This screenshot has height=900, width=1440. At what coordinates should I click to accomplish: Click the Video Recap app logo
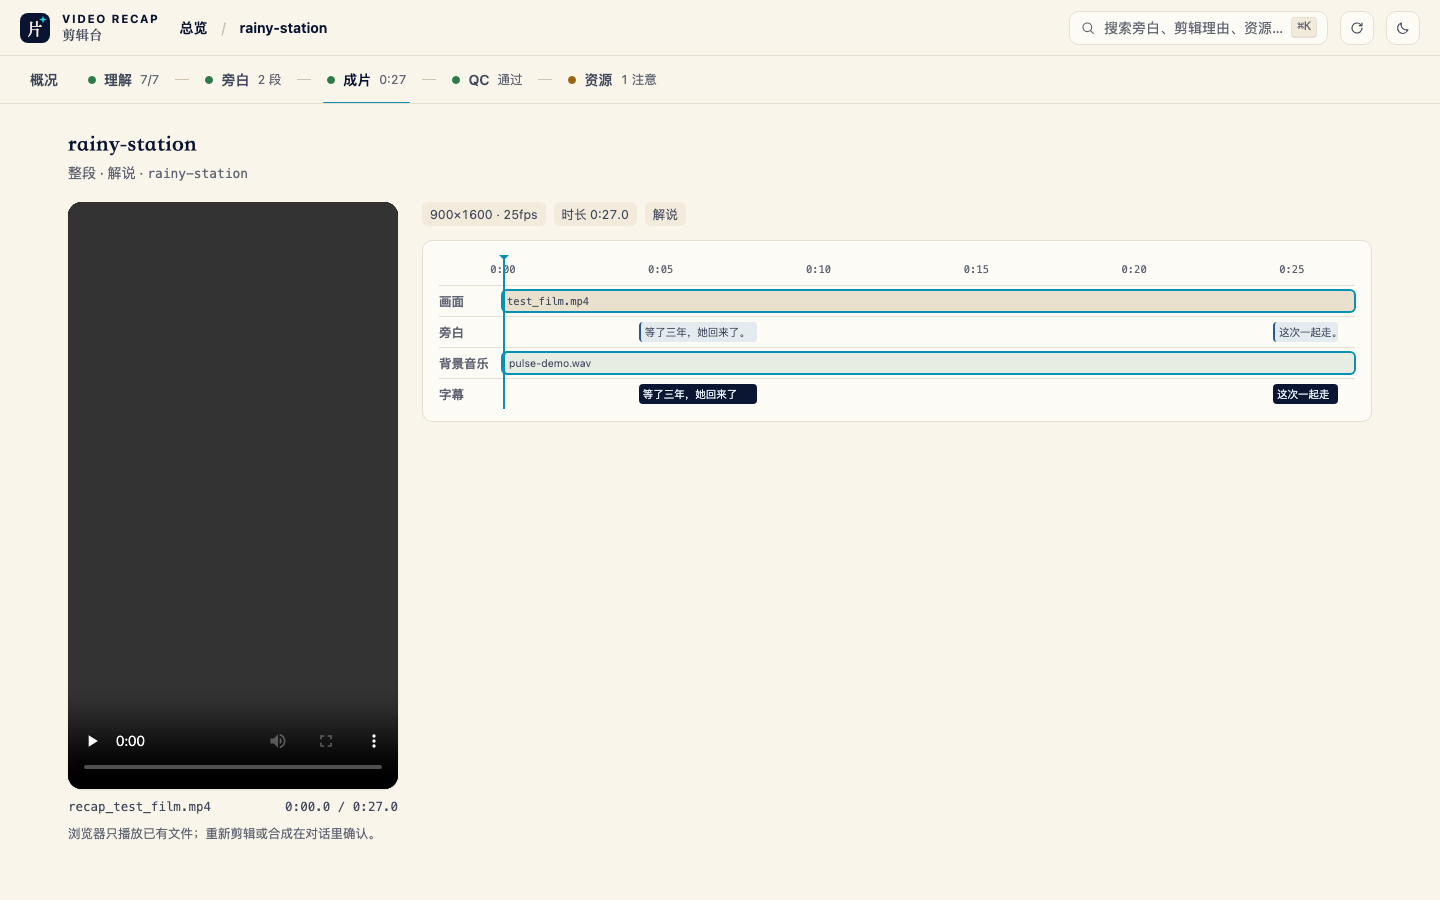point(35,28)
